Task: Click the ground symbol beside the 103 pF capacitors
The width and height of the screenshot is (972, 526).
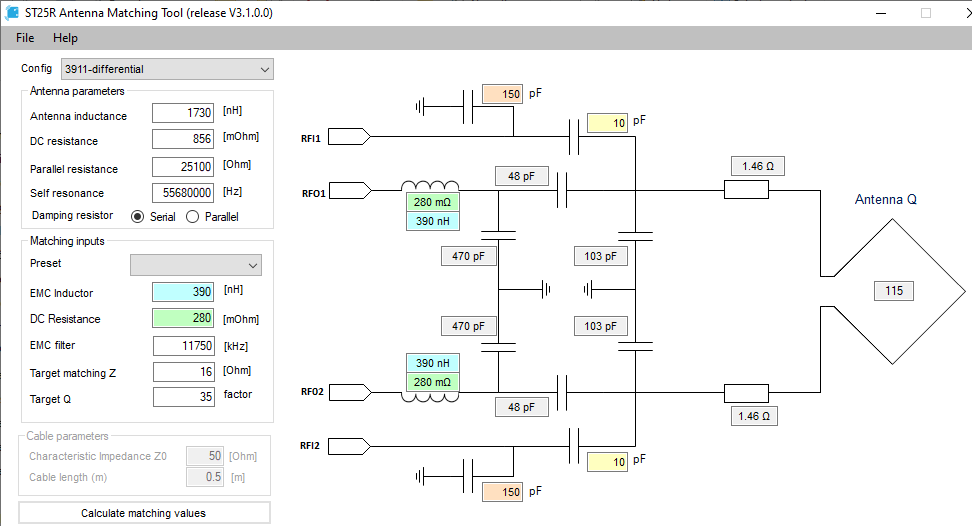Action: (x=588, y=289)
